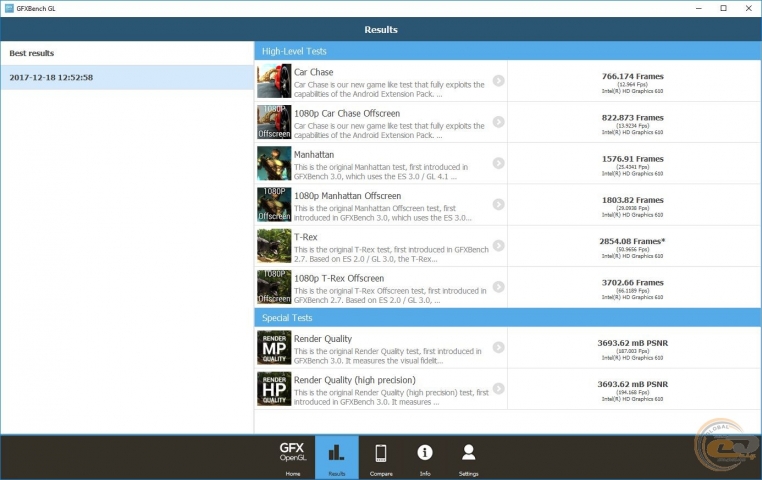Image resolution: width=762 pixels, height=480 pixels.
Task: Expand details arrow for Manhattan
Action: (498, 163)
